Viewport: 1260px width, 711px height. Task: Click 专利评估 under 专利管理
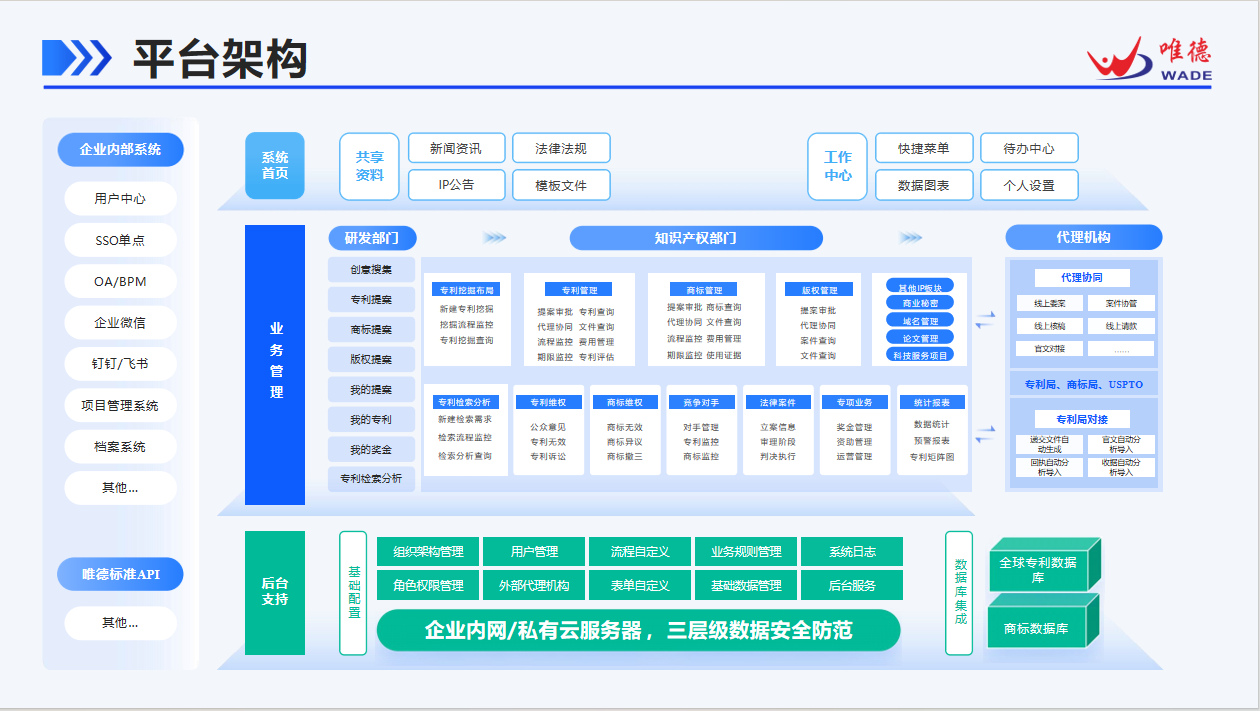597,356
